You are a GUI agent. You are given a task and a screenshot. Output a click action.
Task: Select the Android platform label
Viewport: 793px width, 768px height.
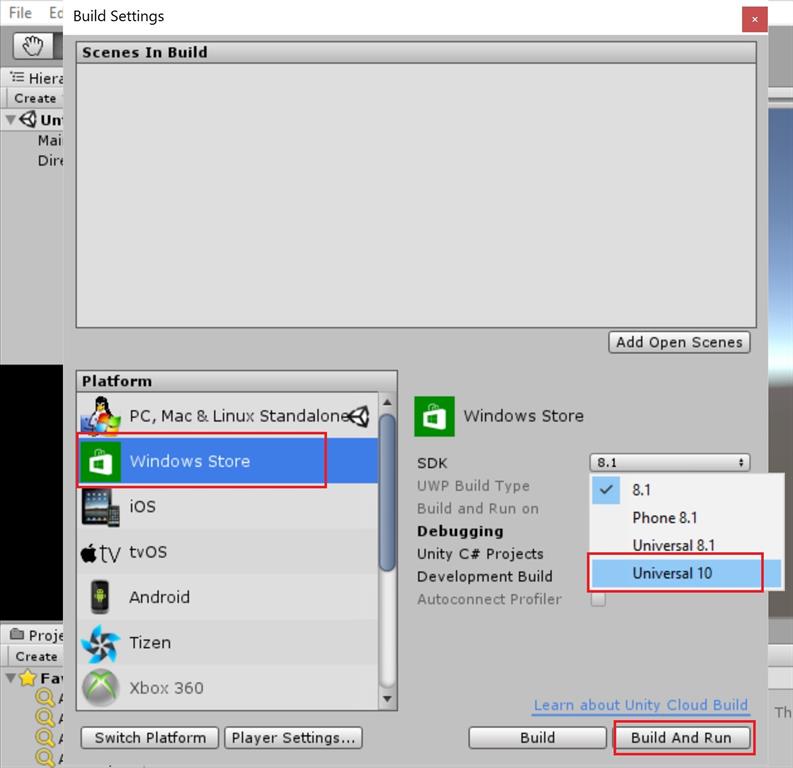coord(159,598)
